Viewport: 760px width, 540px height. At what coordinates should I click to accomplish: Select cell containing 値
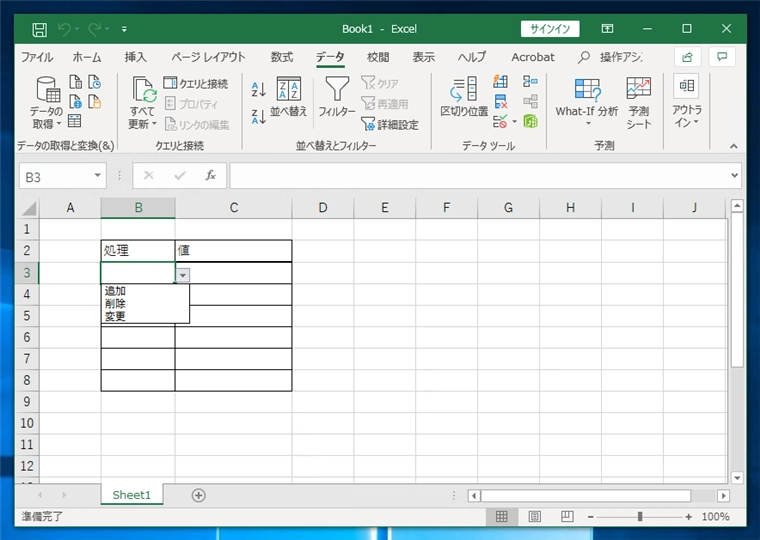[233, 251]
